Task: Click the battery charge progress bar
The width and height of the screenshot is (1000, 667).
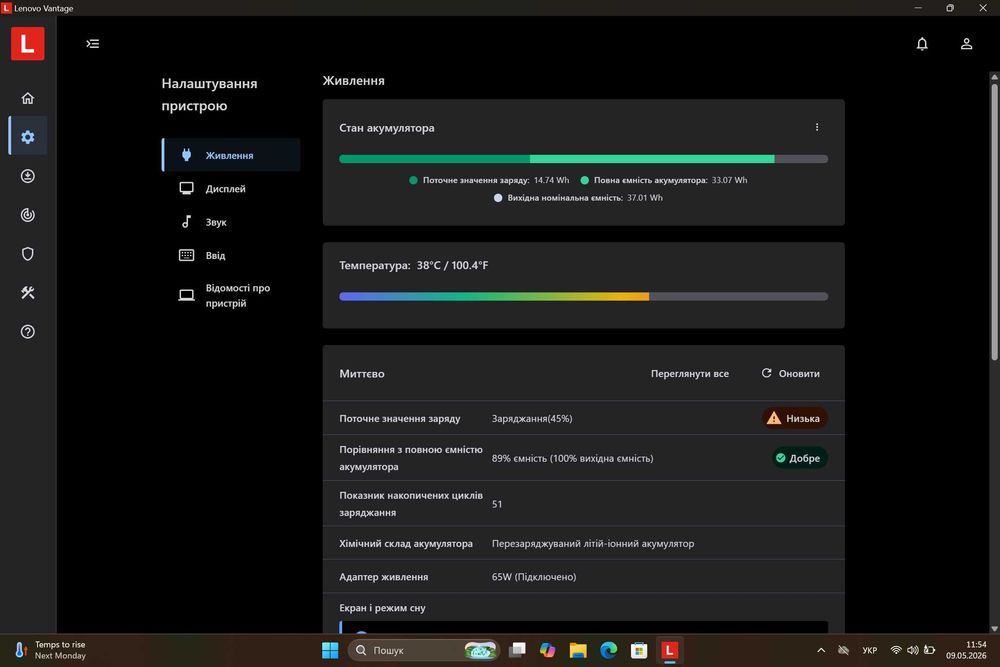Action: tap(584, 159)
